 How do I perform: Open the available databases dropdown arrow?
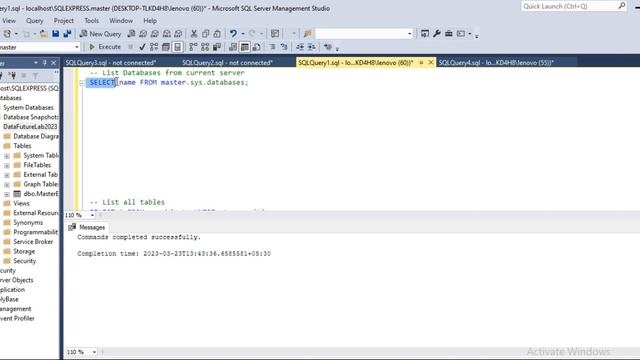(76, 47)
